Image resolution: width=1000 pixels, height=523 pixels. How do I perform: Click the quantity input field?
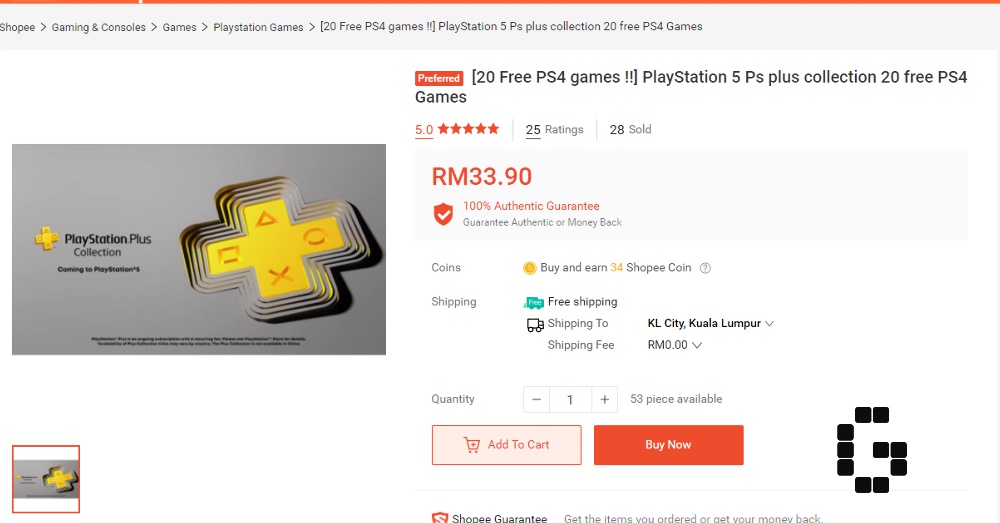pyautogui.click(x=570, y=399)
